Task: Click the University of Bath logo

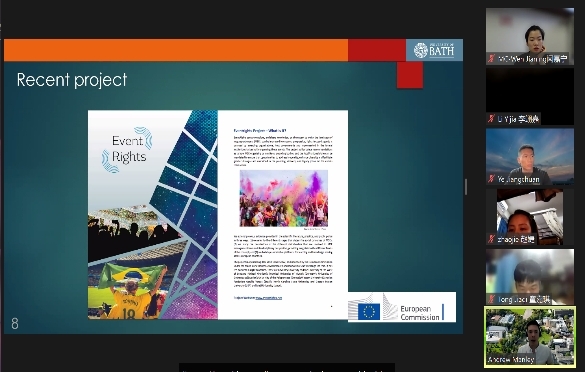Action: tap(434, 50)
